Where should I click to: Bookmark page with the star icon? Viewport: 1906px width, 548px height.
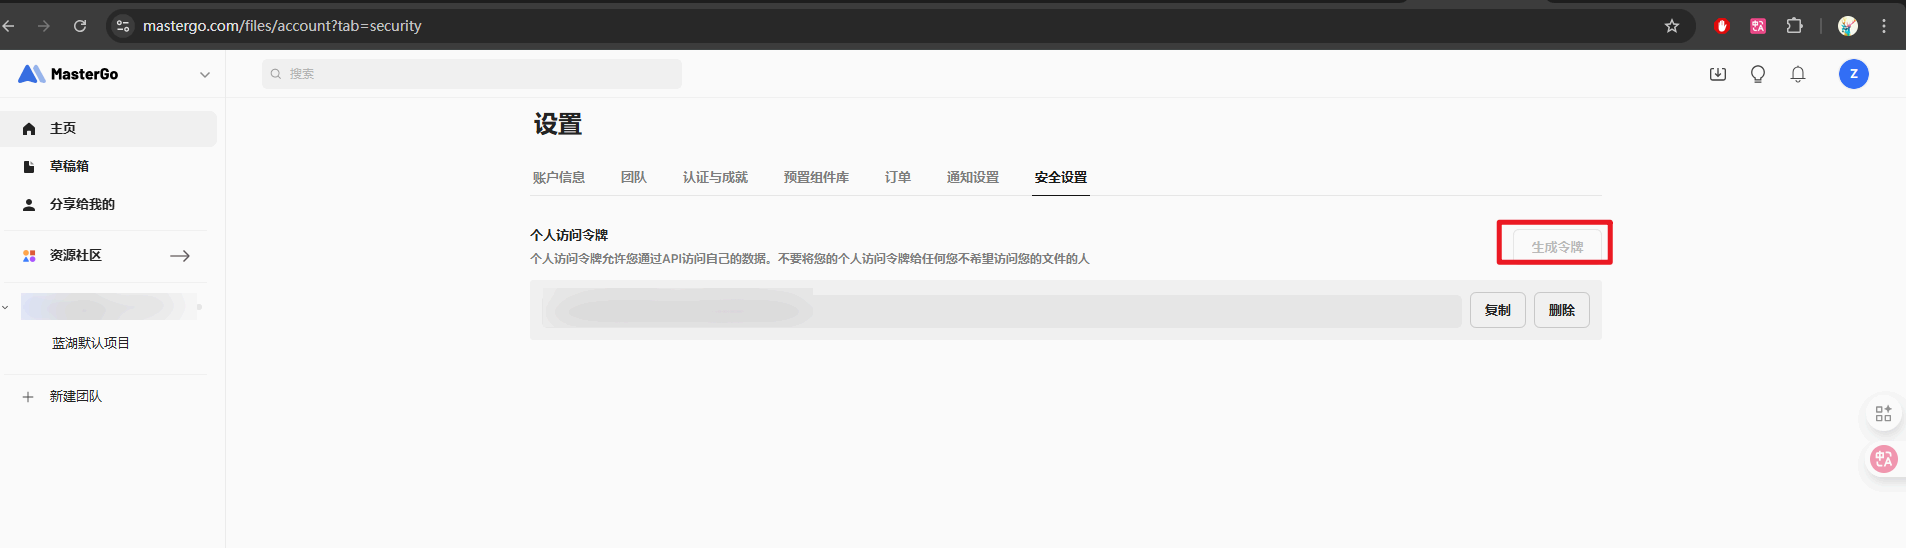pyautogui.click(x=1672, y=26)
